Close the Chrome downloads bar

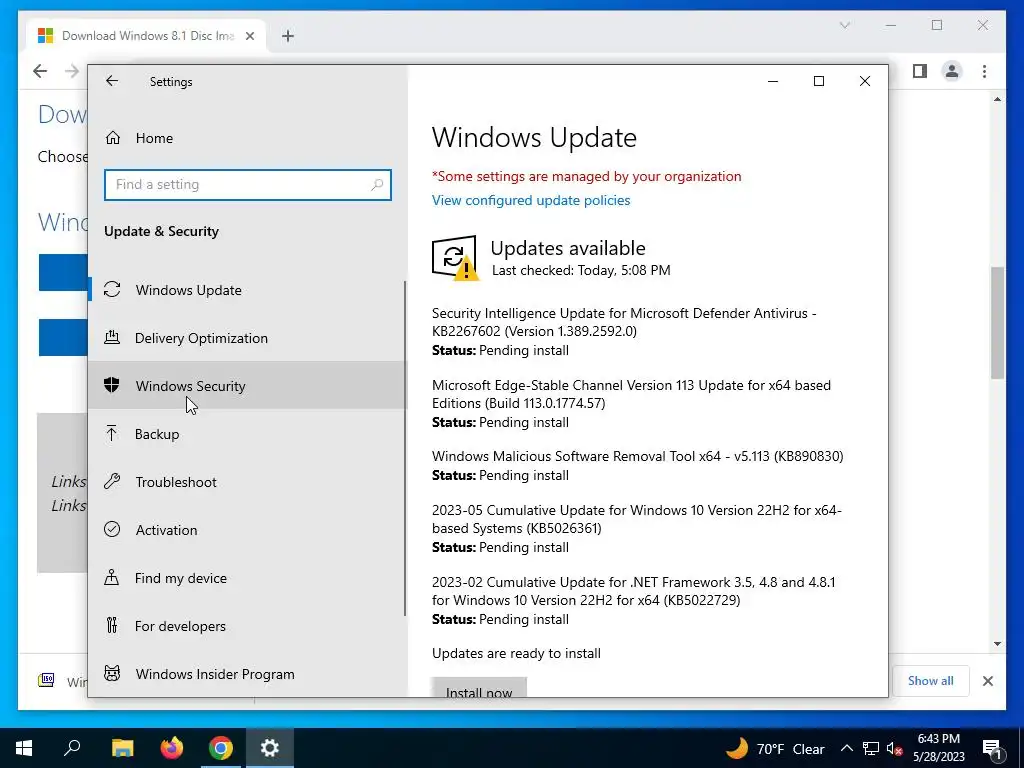[x=987, y=681]
